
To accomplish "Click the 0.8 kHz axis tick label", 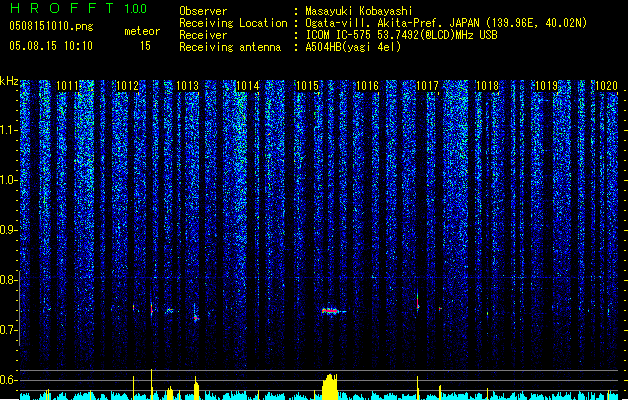I will point(9,280).
